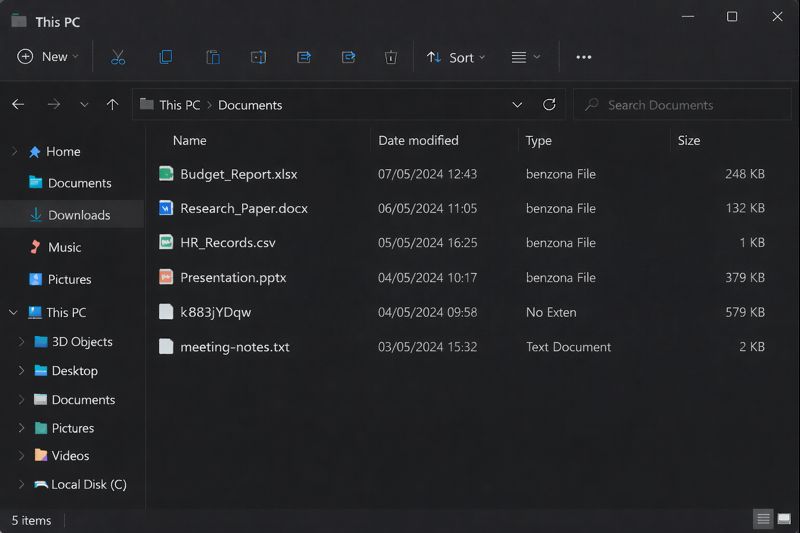800x533 pixels.
Task: Open the Sort dropdown
Action: point(456,57)
